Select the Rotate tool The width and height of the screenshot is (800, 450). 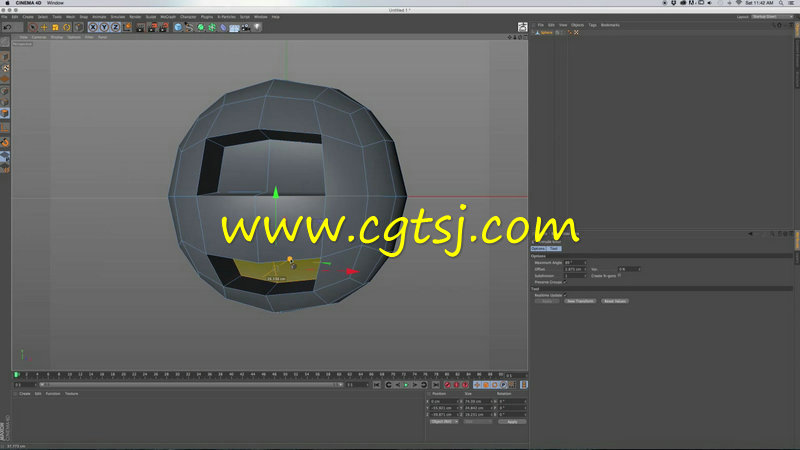click(x=66, y=27)
